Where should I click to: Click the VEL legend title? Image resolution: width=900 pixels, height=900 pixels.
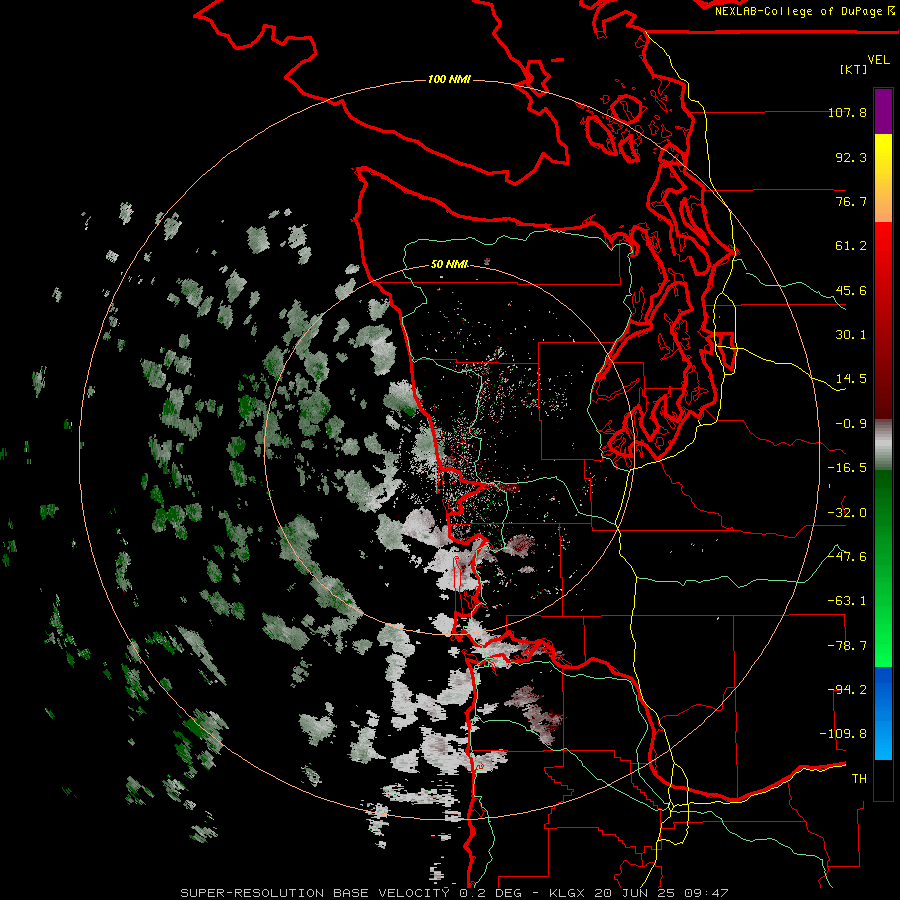pyautogui.click(x=878, y=60)
